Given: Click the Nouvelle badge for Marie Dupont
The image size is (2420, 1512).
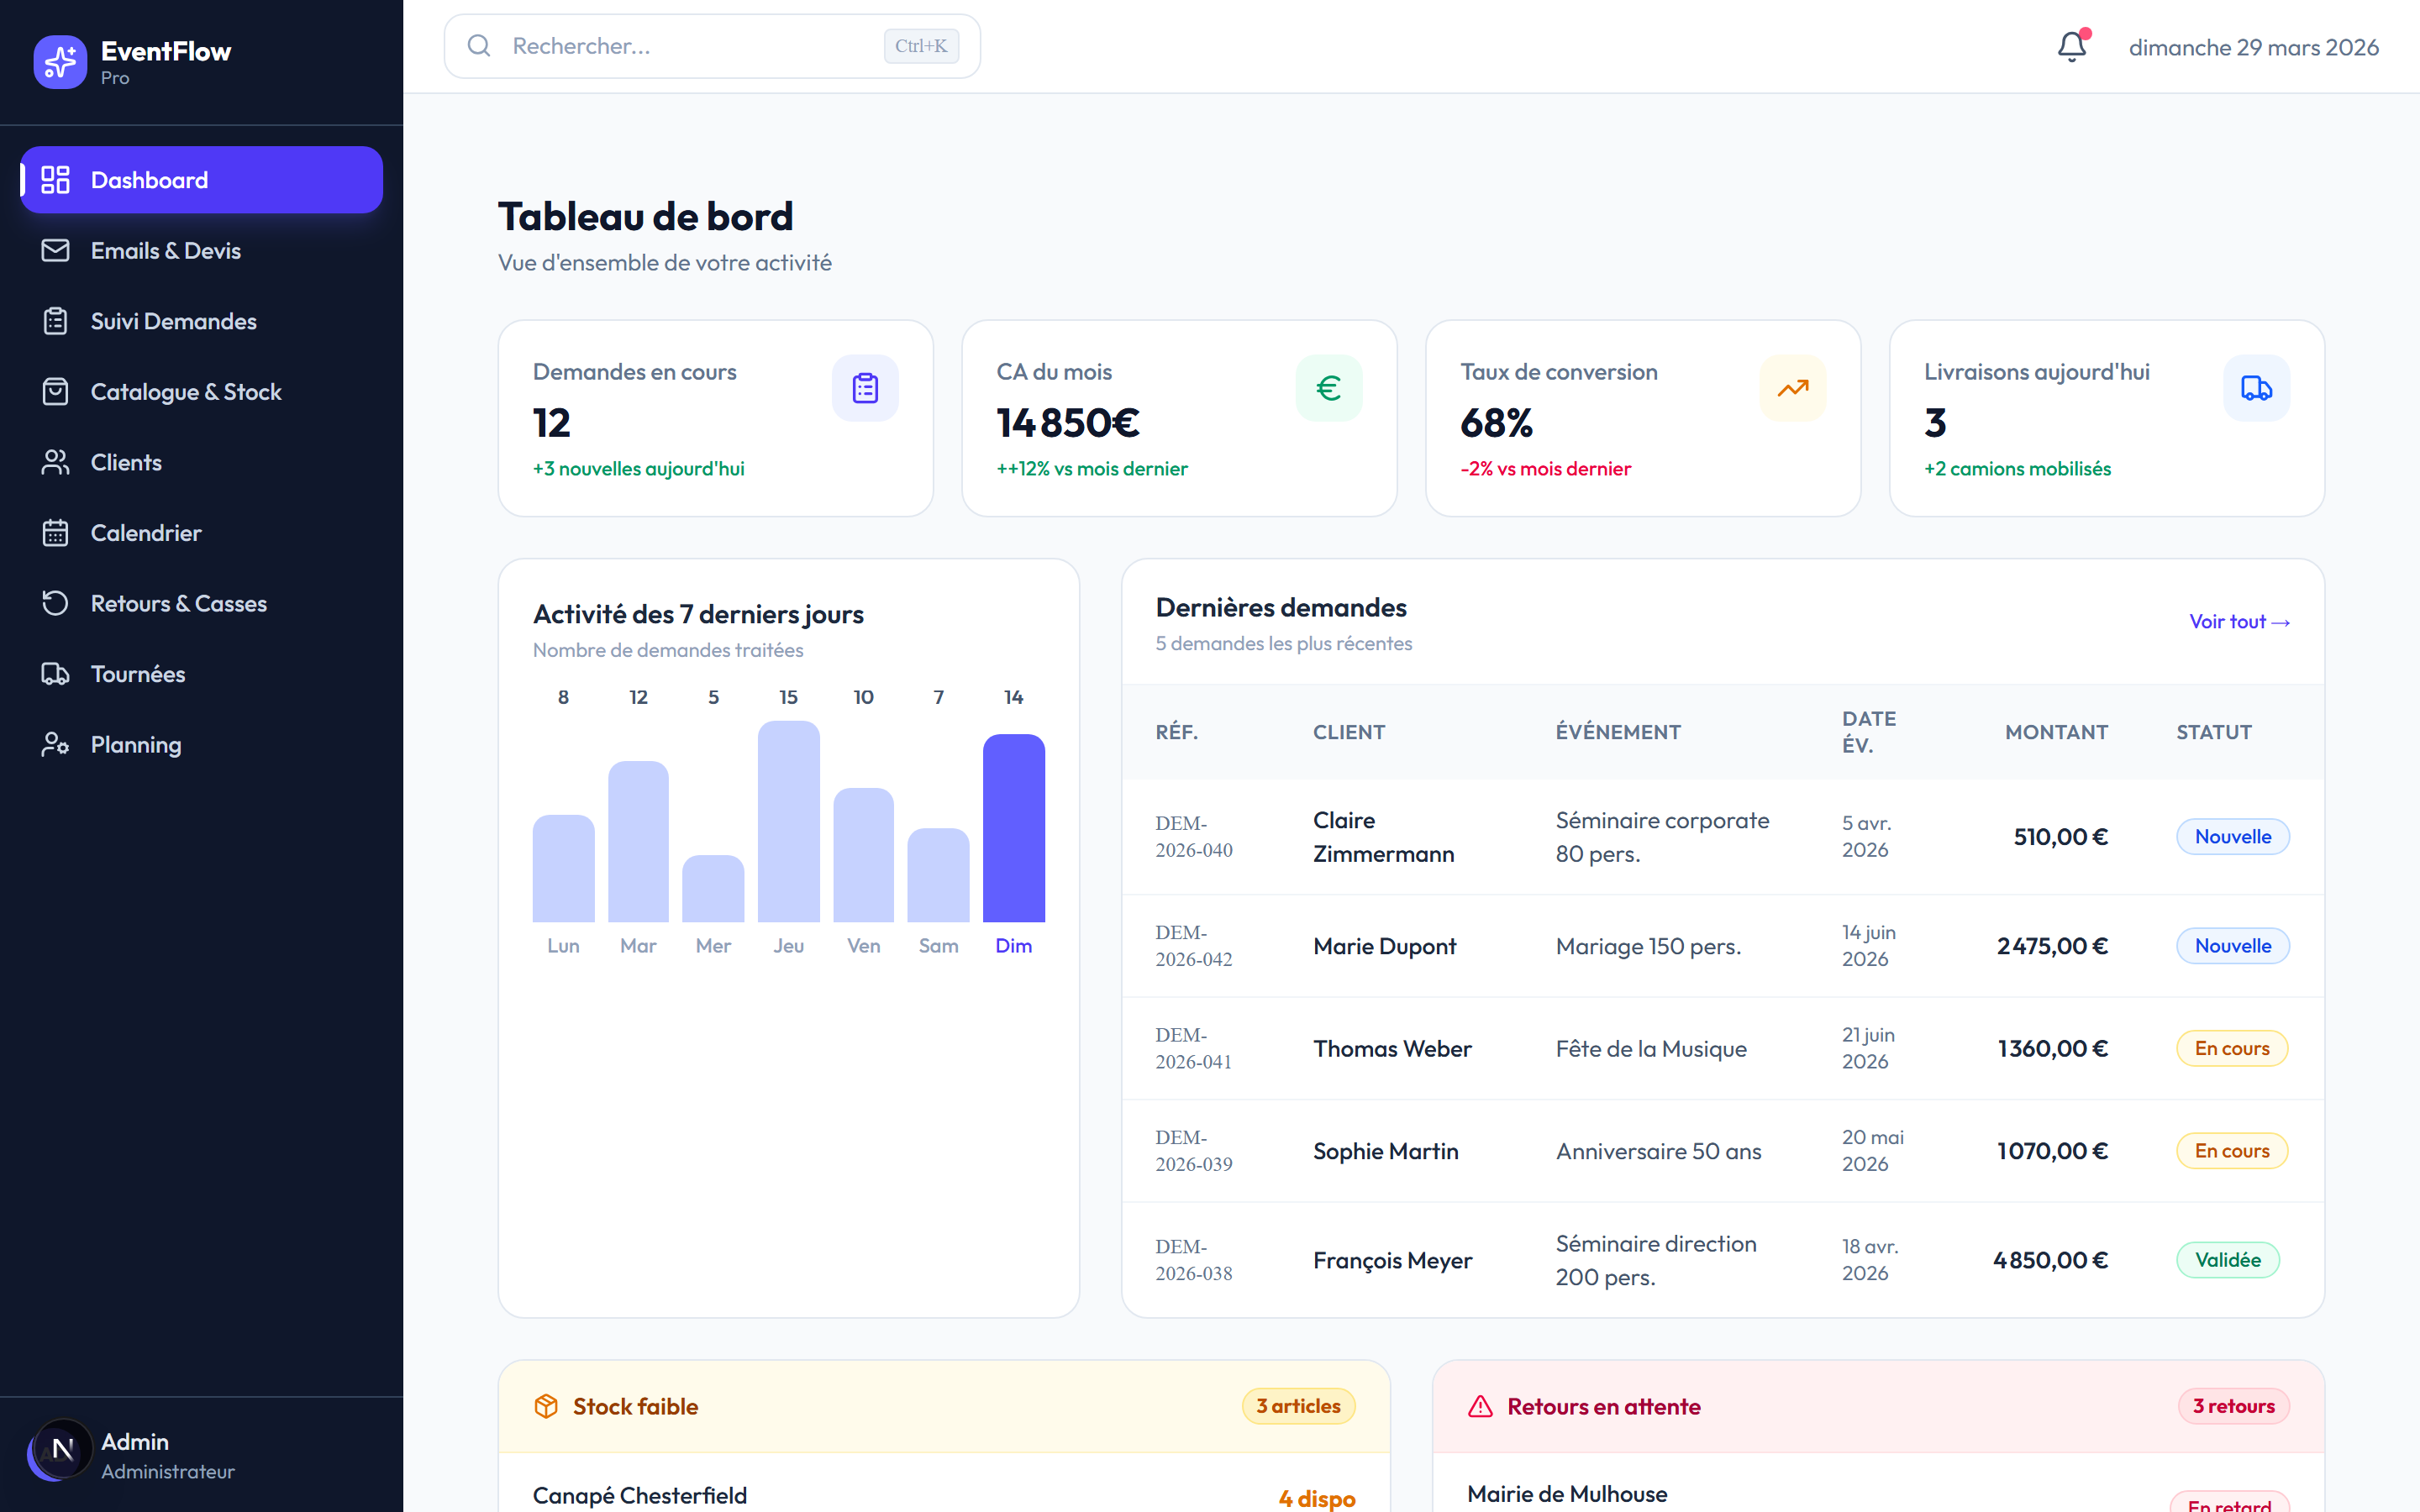Looking at the screenshot, I should pos(2232,946).
